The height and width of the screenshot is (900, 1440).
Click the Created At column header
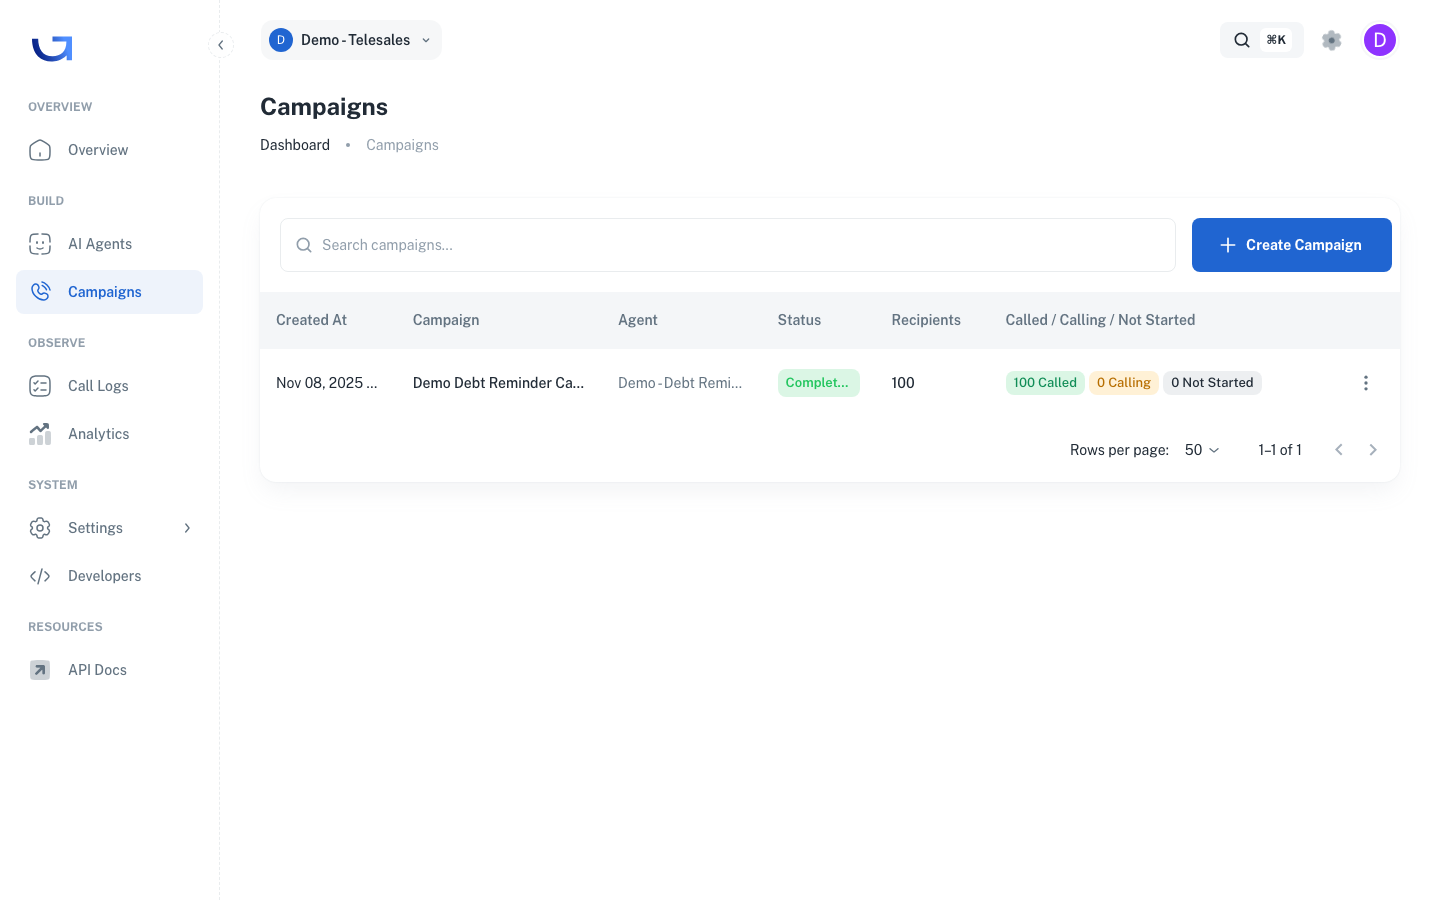pos(311,320)
